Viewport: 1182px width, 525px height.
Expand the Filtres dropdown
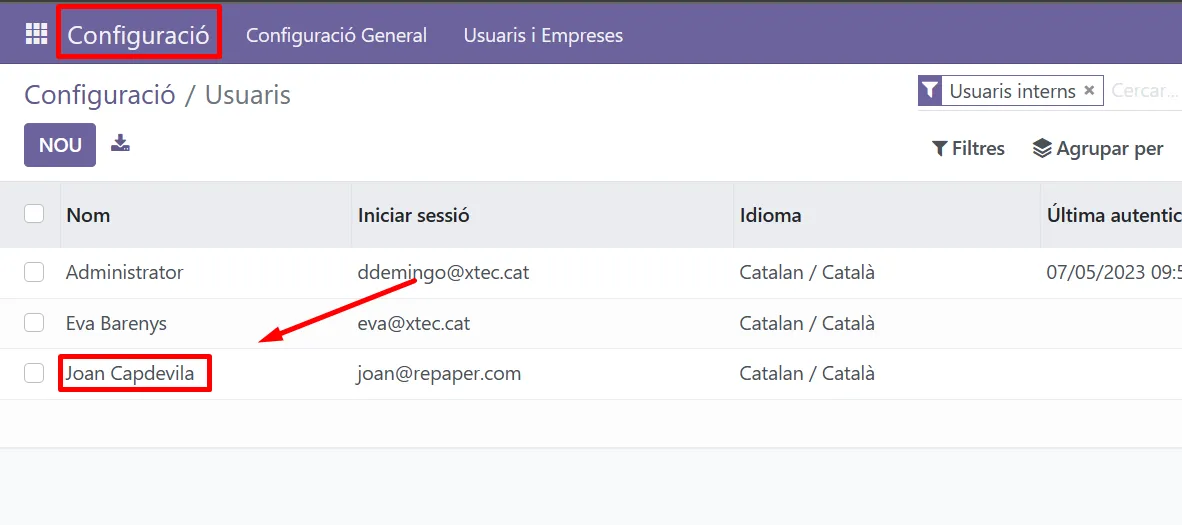968,148
